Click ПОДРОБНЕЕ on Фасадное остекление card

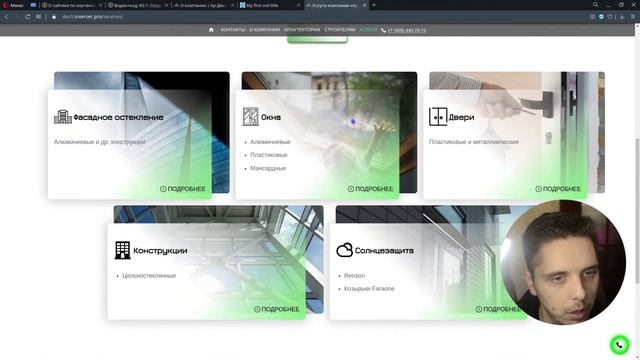coord(183,189)
